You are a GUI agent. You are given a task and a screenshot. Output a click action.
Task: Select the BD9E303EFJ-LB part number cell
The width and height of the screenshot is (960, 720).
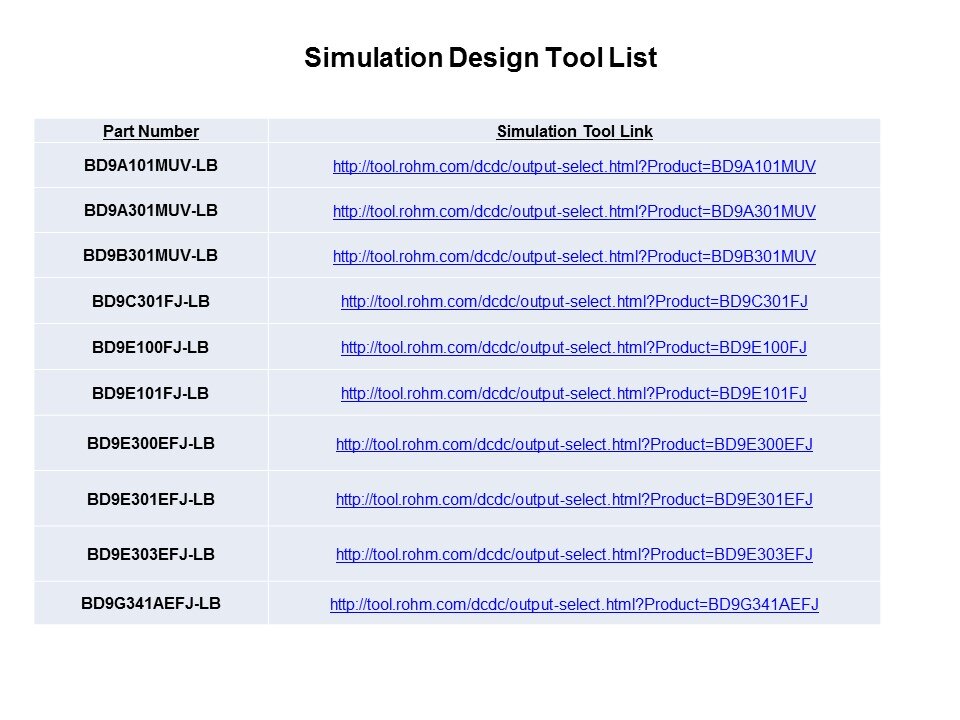pos(151,553)
